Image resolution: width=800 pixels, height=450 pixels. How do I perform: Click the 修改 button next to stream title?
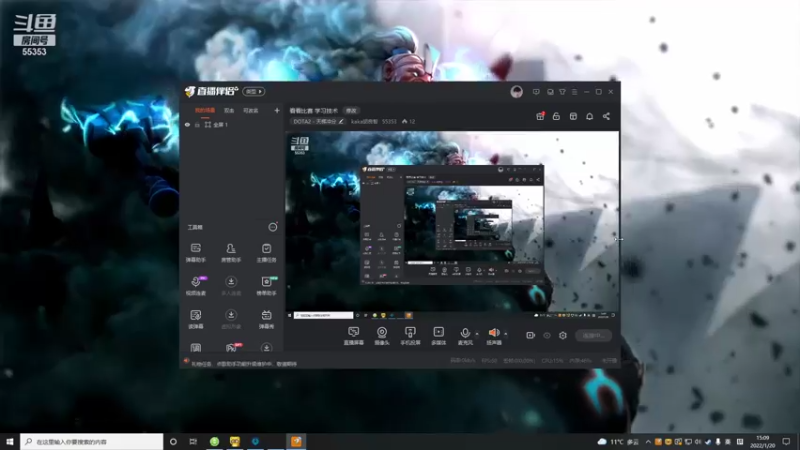coord(351,110)
